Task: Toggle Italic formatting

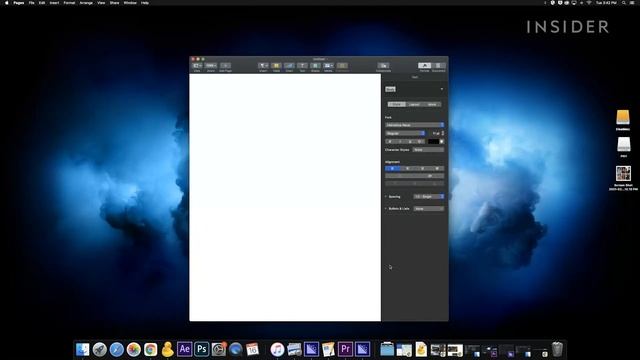Action: [400, 142]
